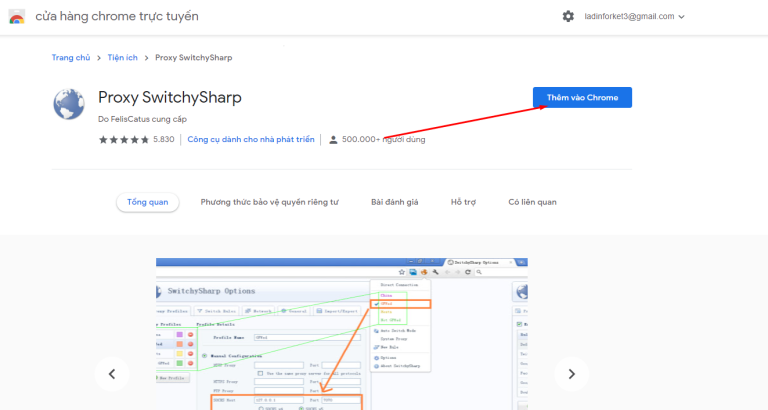The height and width of the screenshot is (410, 768).
Task: Click the Chrome Web Store rainbow logo
Action: [x=17, y=16]
